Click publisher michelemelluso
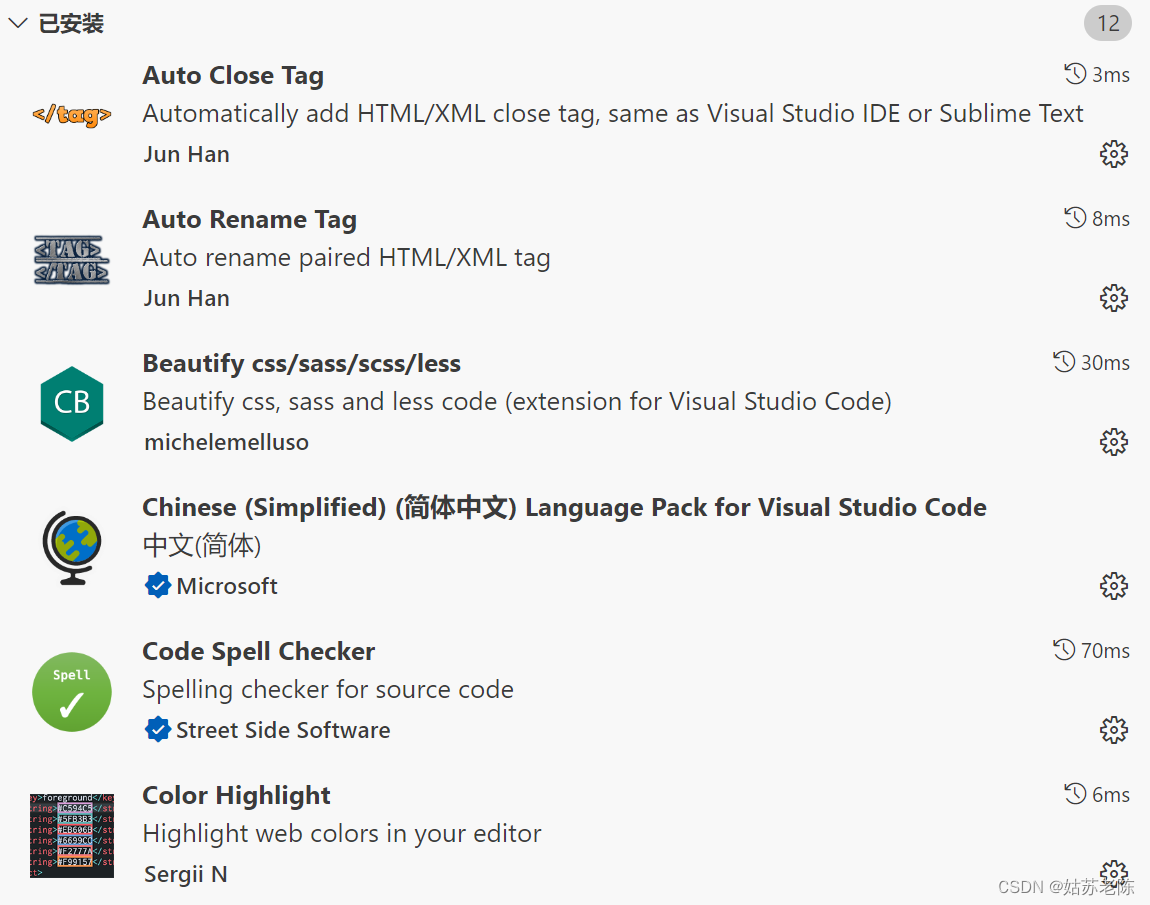This screenshot has height=905, width=1150. (x=227, y=442)
